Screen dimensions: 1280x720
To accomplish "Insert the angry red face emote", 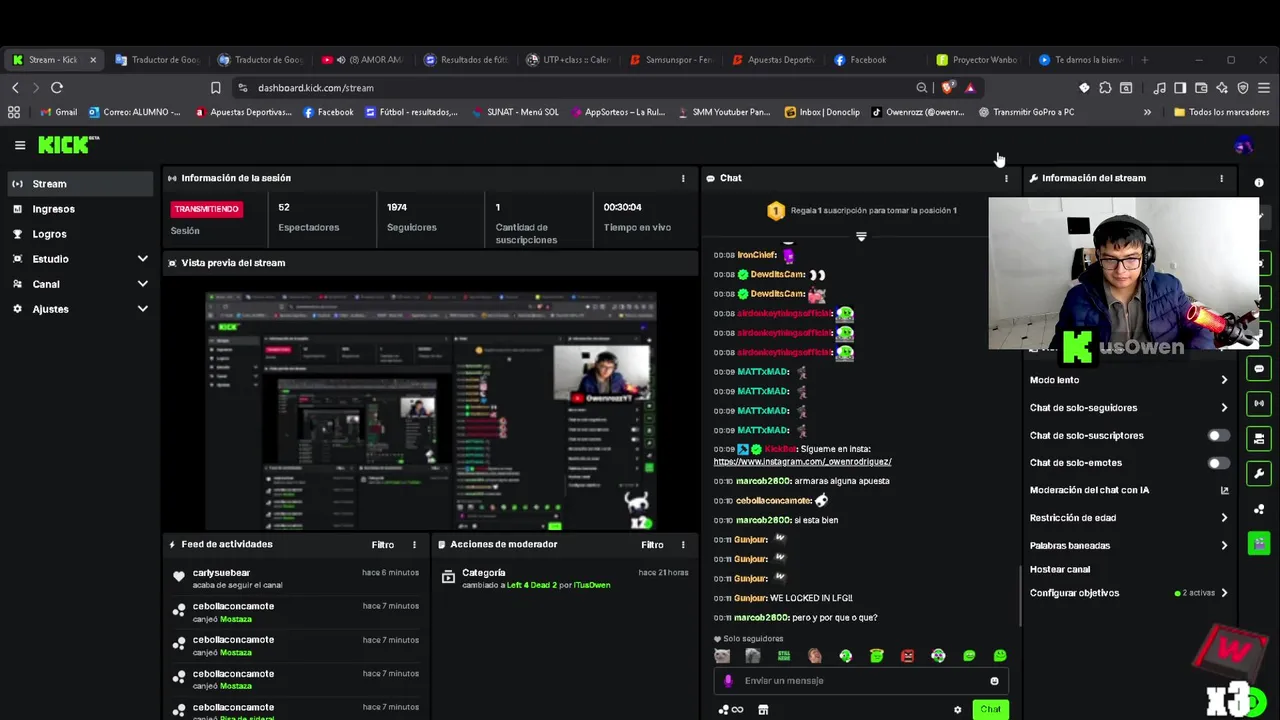I will click(907, 656).
